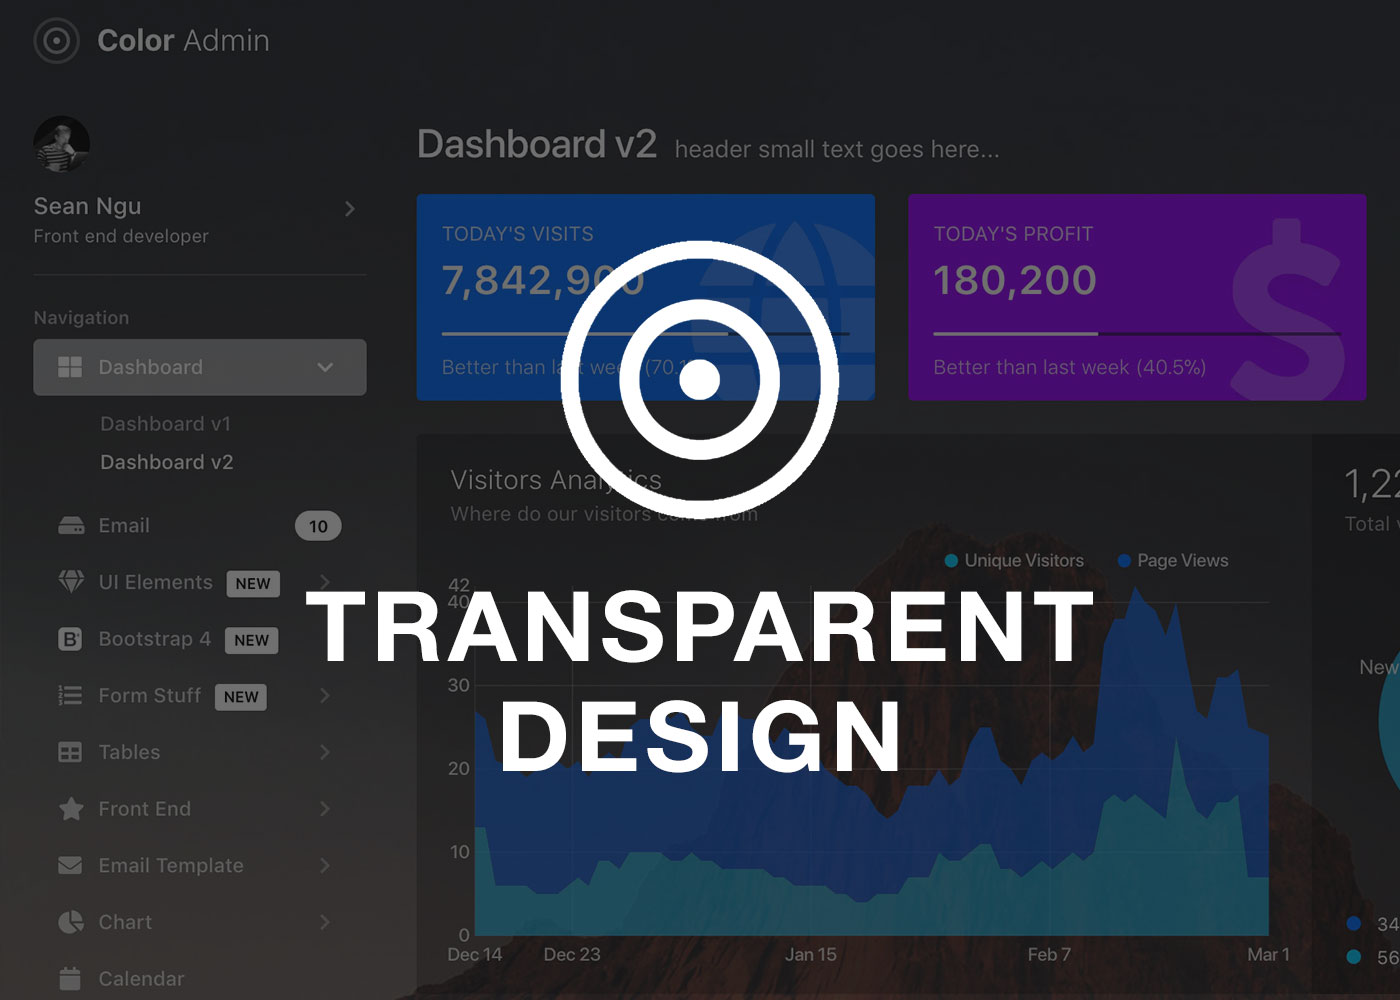Open Dashboard v1 menu item
The width and height of the screenshot is (1400, 1000).
click(x=165, y=424)
